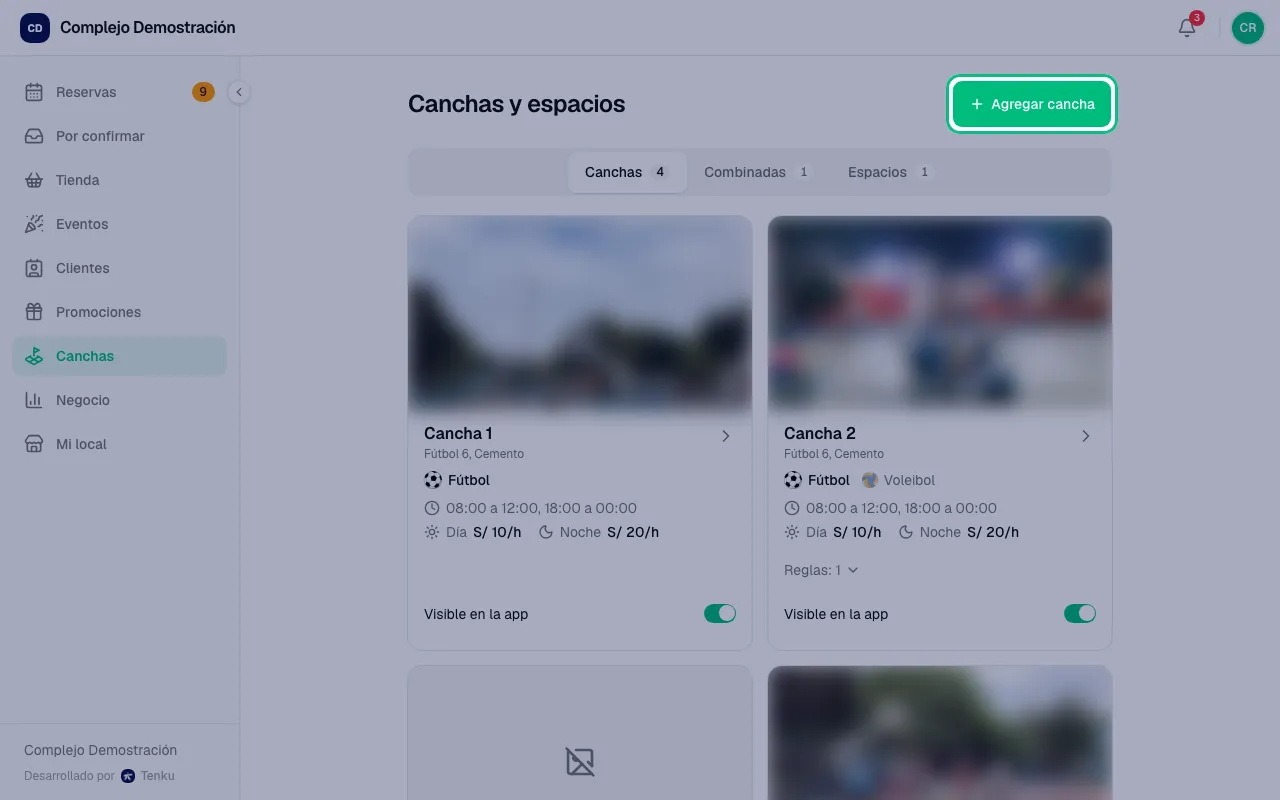The image size is (1280, 800).
Task: Open Cancha 2 details chevron
Action: 1086,436
